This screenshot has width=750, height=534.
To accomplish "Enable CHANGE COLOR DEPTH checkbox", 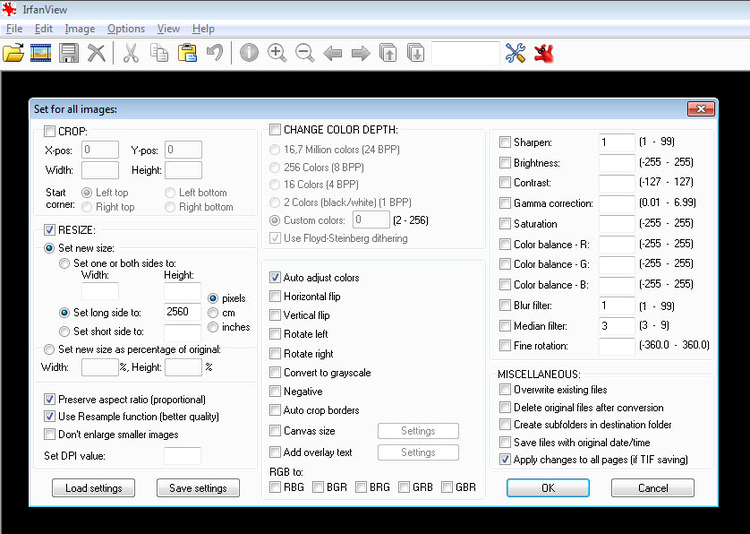I will [x=275, y=130].
